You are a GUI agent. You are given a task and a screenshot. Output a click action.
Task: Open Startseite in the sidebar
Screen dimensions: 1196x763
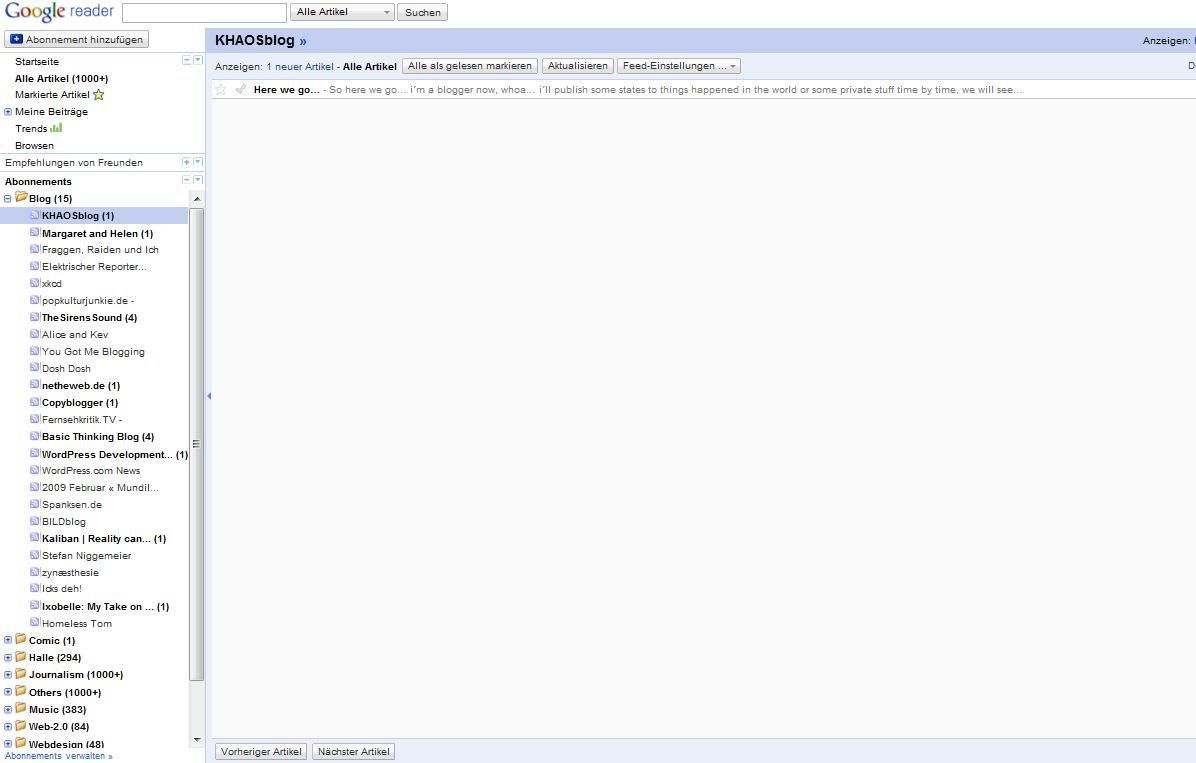point(37,62)
